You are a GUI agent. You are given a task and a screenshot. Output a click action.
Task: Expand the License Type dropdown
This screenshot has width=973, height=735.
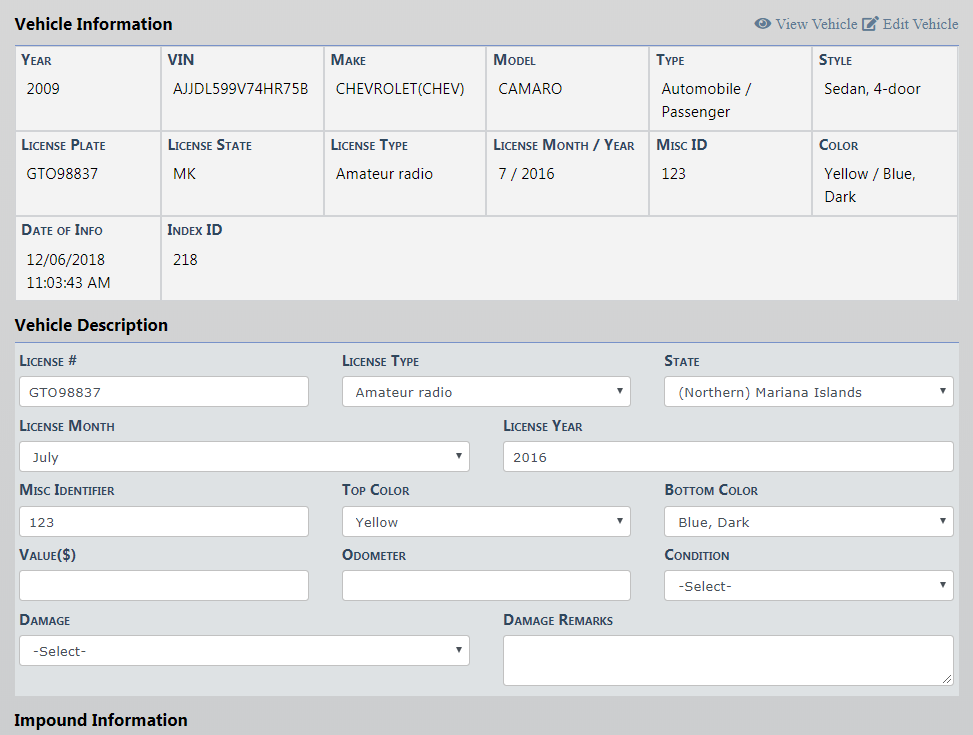[486, 392]
